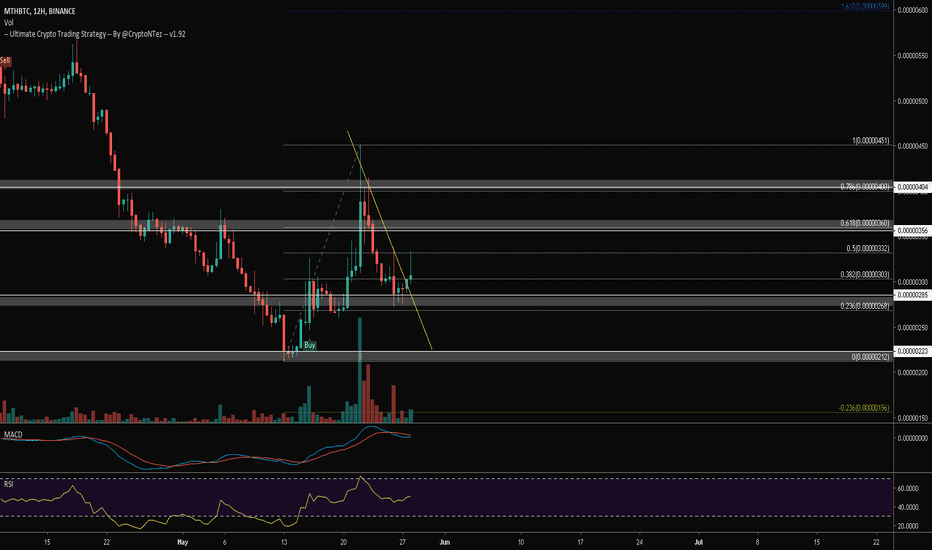Click the 24 date on time axis
Viewport: 932px width, 550px height.
(640, 542)
